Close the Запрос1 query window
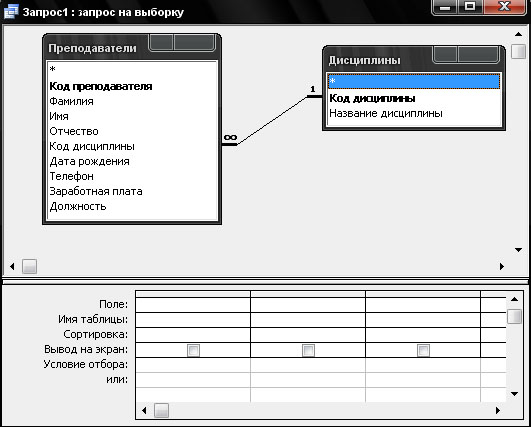The height and width of the screenshot is (427, 531). coord(505,7)
